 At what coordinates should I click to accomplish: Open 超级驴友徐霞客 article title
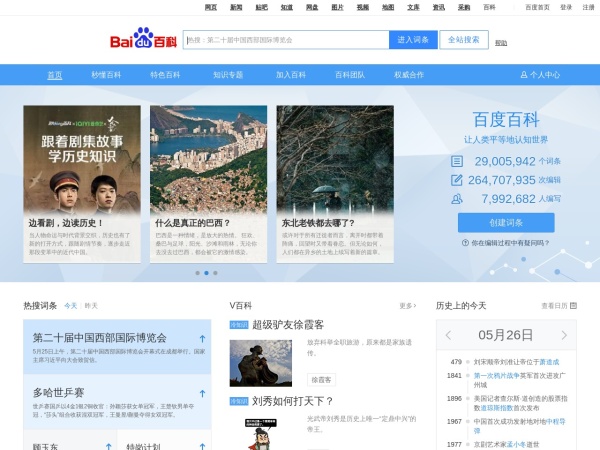pos(288,325)
